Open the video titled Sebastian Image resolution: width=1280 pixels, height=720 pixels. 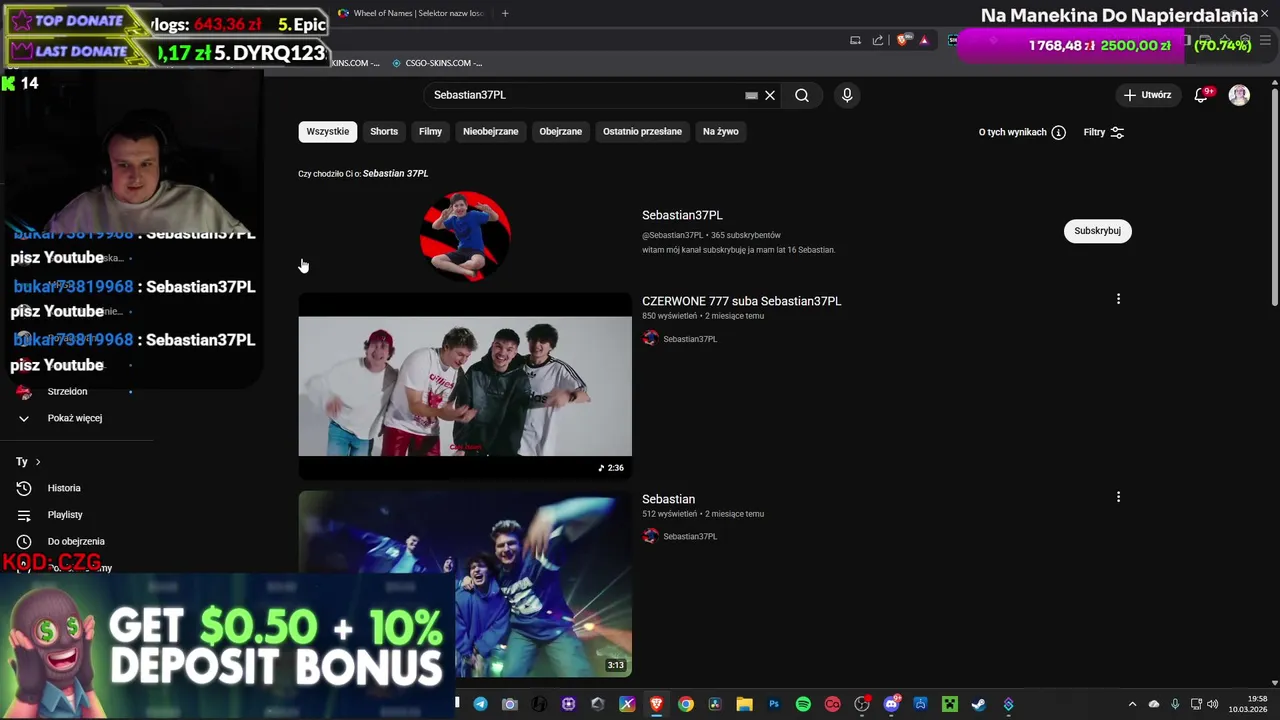(x=668, y=499)
